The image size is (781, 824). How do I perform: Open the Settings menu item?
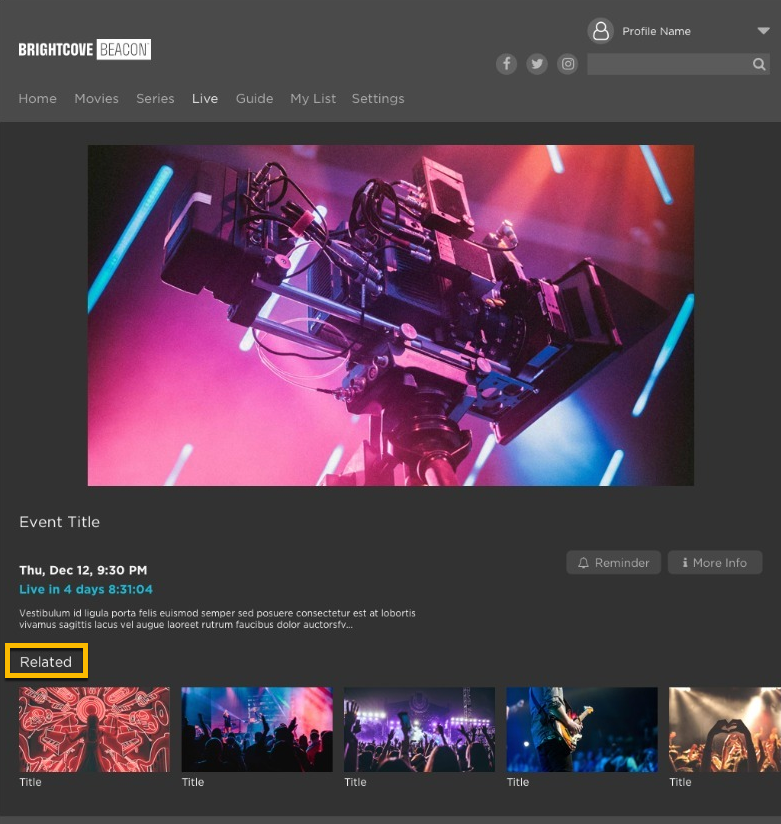pyautogui.click(x=378, y=99)
